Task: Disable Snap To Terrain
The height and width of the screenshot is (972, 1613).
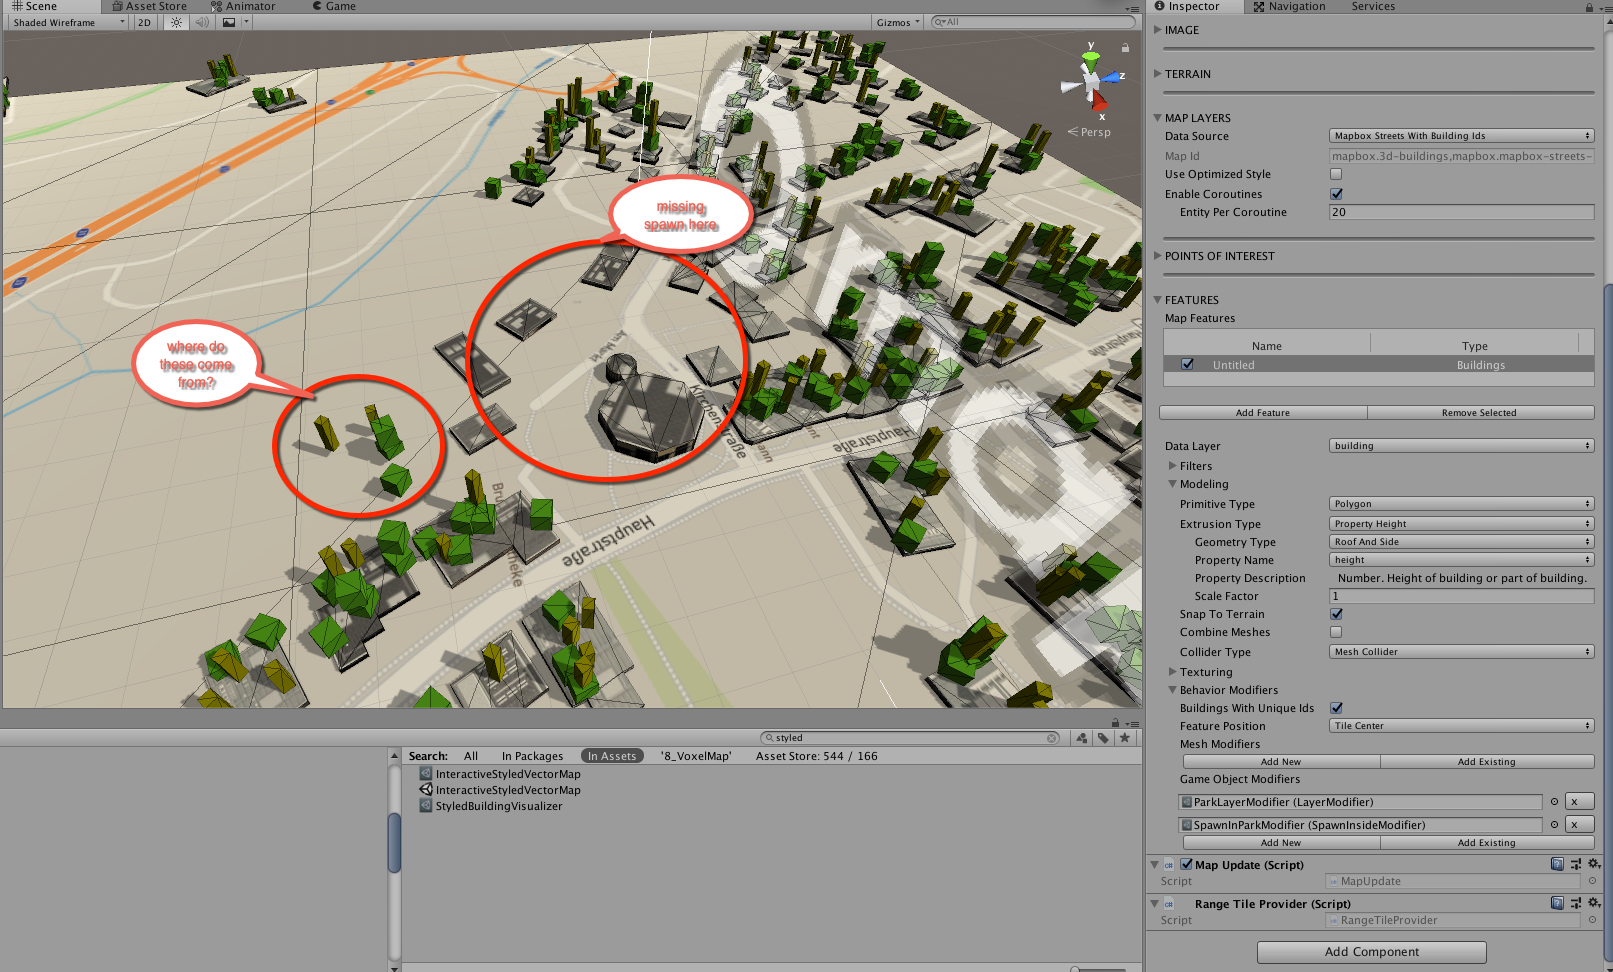Action: click(x=1336, y=614)
